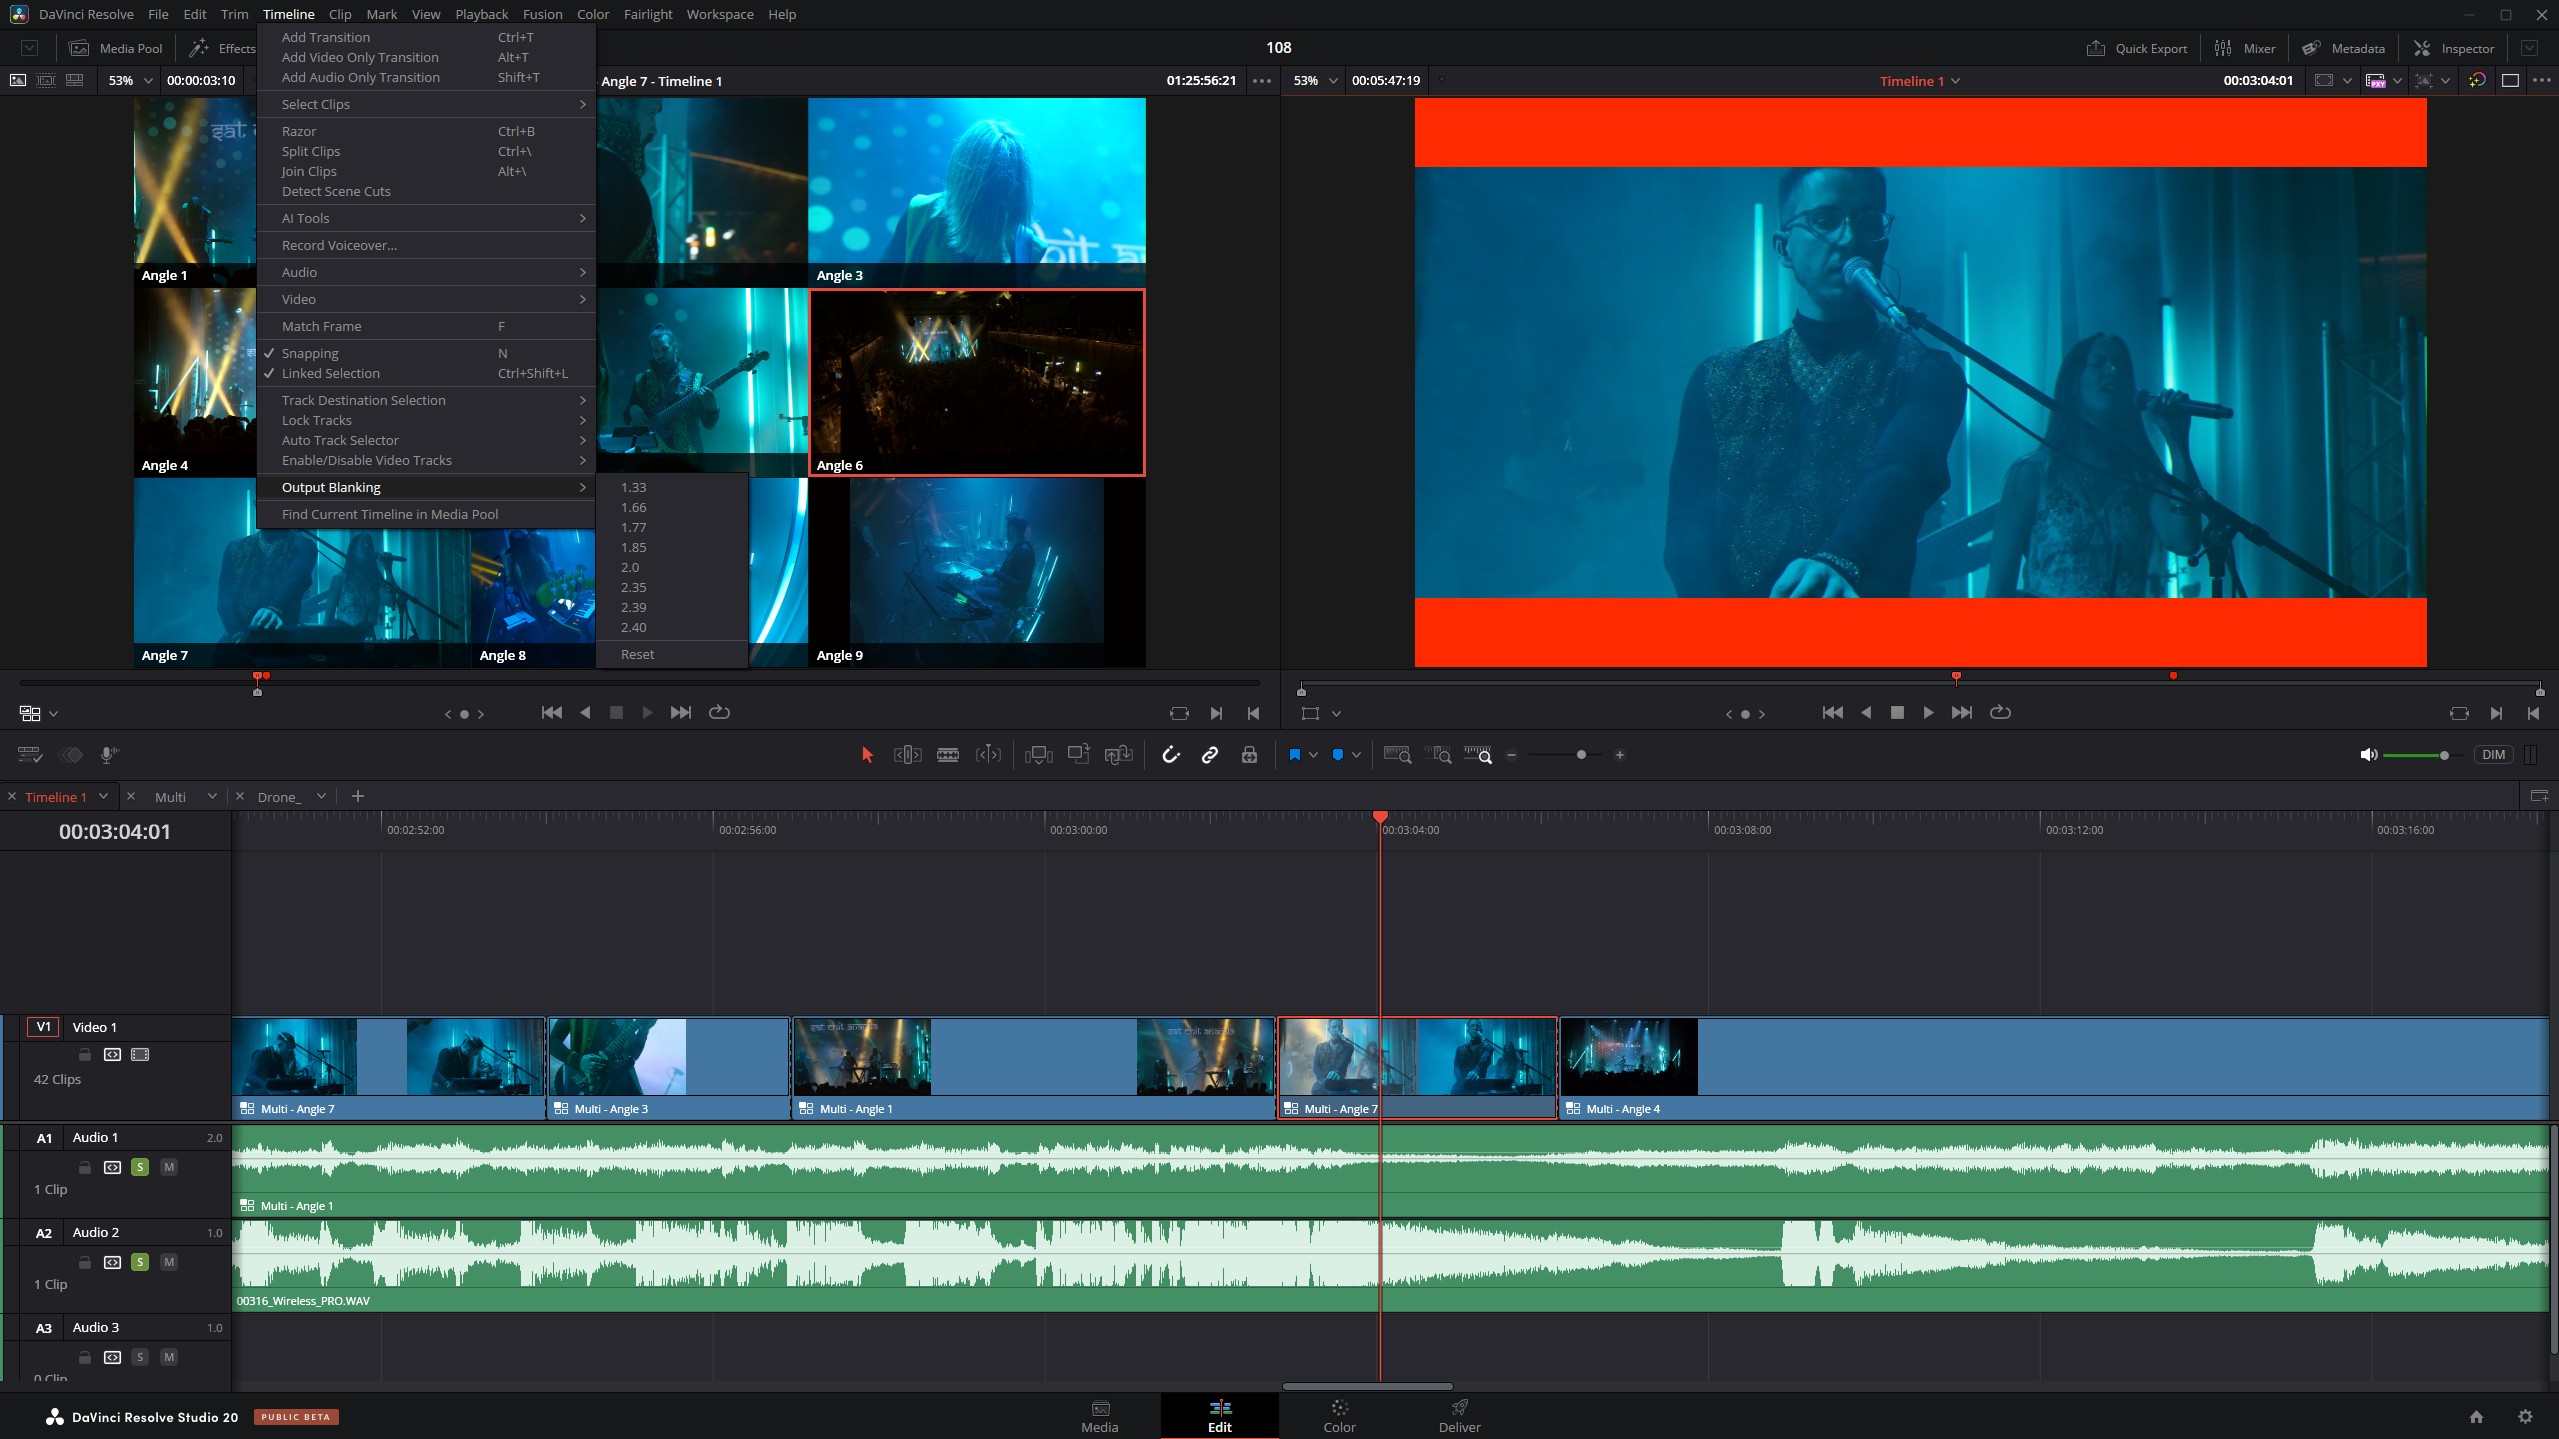Image resolution: width=2559 pixels, height=1439 pixels.
Task: Click the timeline viewer scrubber bar
Action: click(1920, 685)
